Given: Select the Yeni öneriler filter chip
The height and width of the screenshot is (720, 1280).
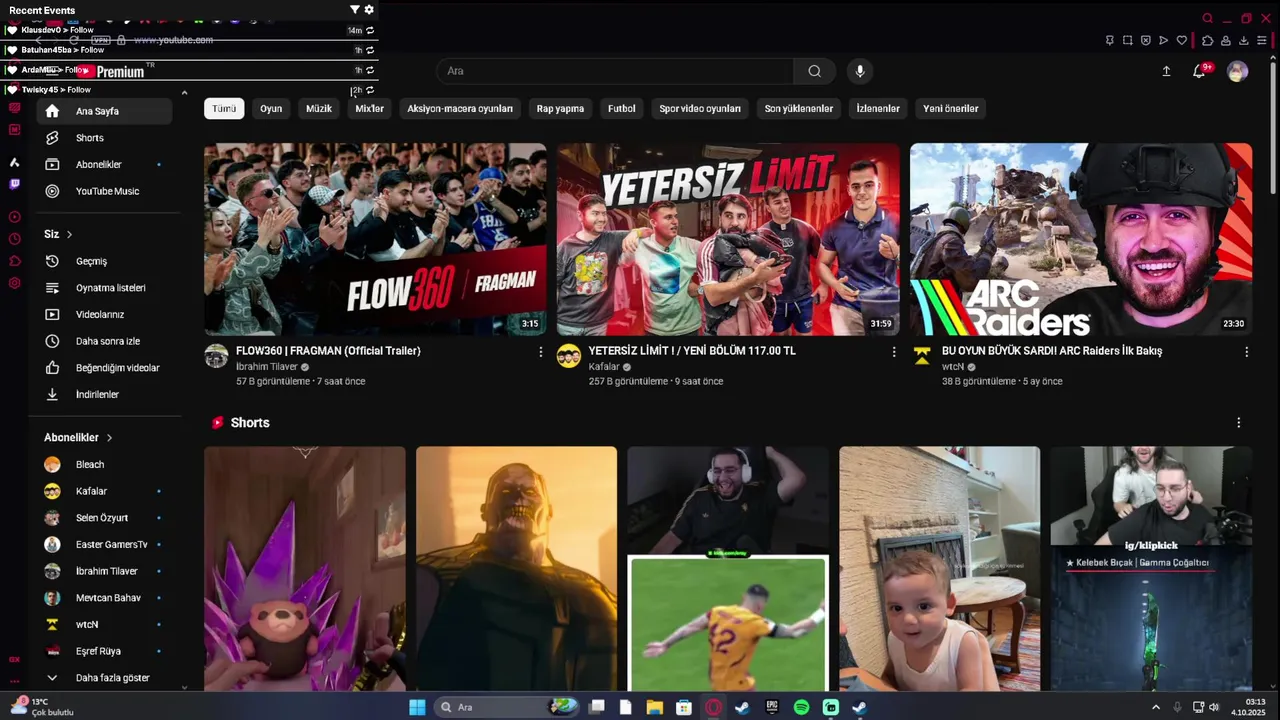Looking at the screenshot, I should pos(951,108).
